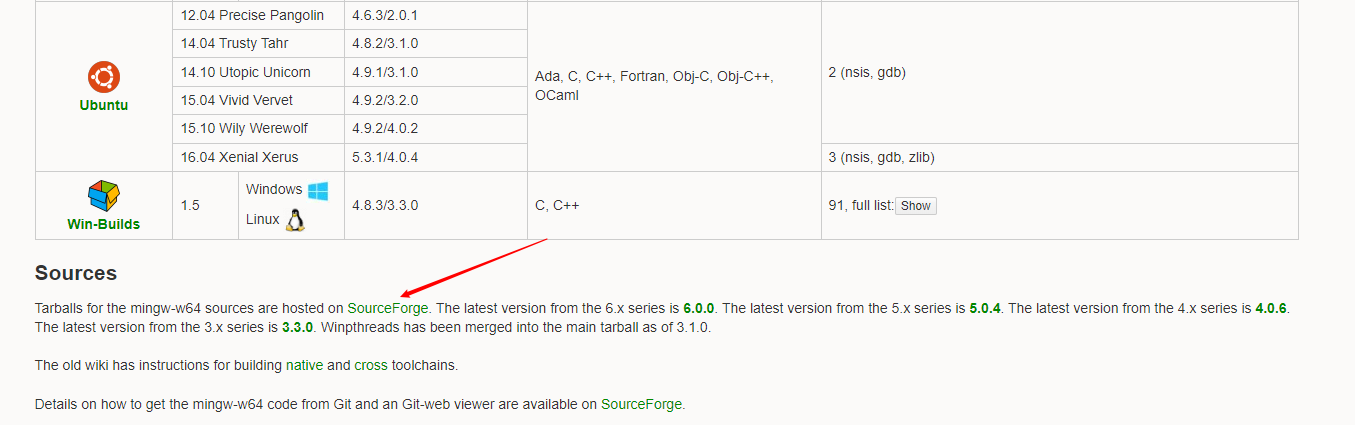Open the native toolchain instructions link

[x=304, y=366]
